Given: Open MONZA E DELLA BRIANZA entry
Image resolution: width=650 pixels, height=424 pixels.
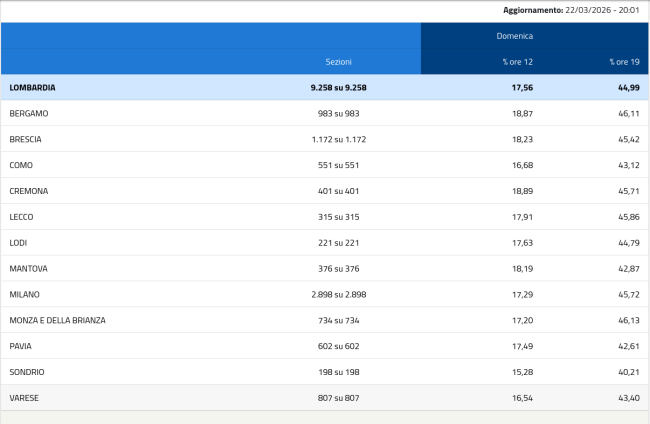Looking at the screenshot, I should pyautogui.click(x=57, y=321).
